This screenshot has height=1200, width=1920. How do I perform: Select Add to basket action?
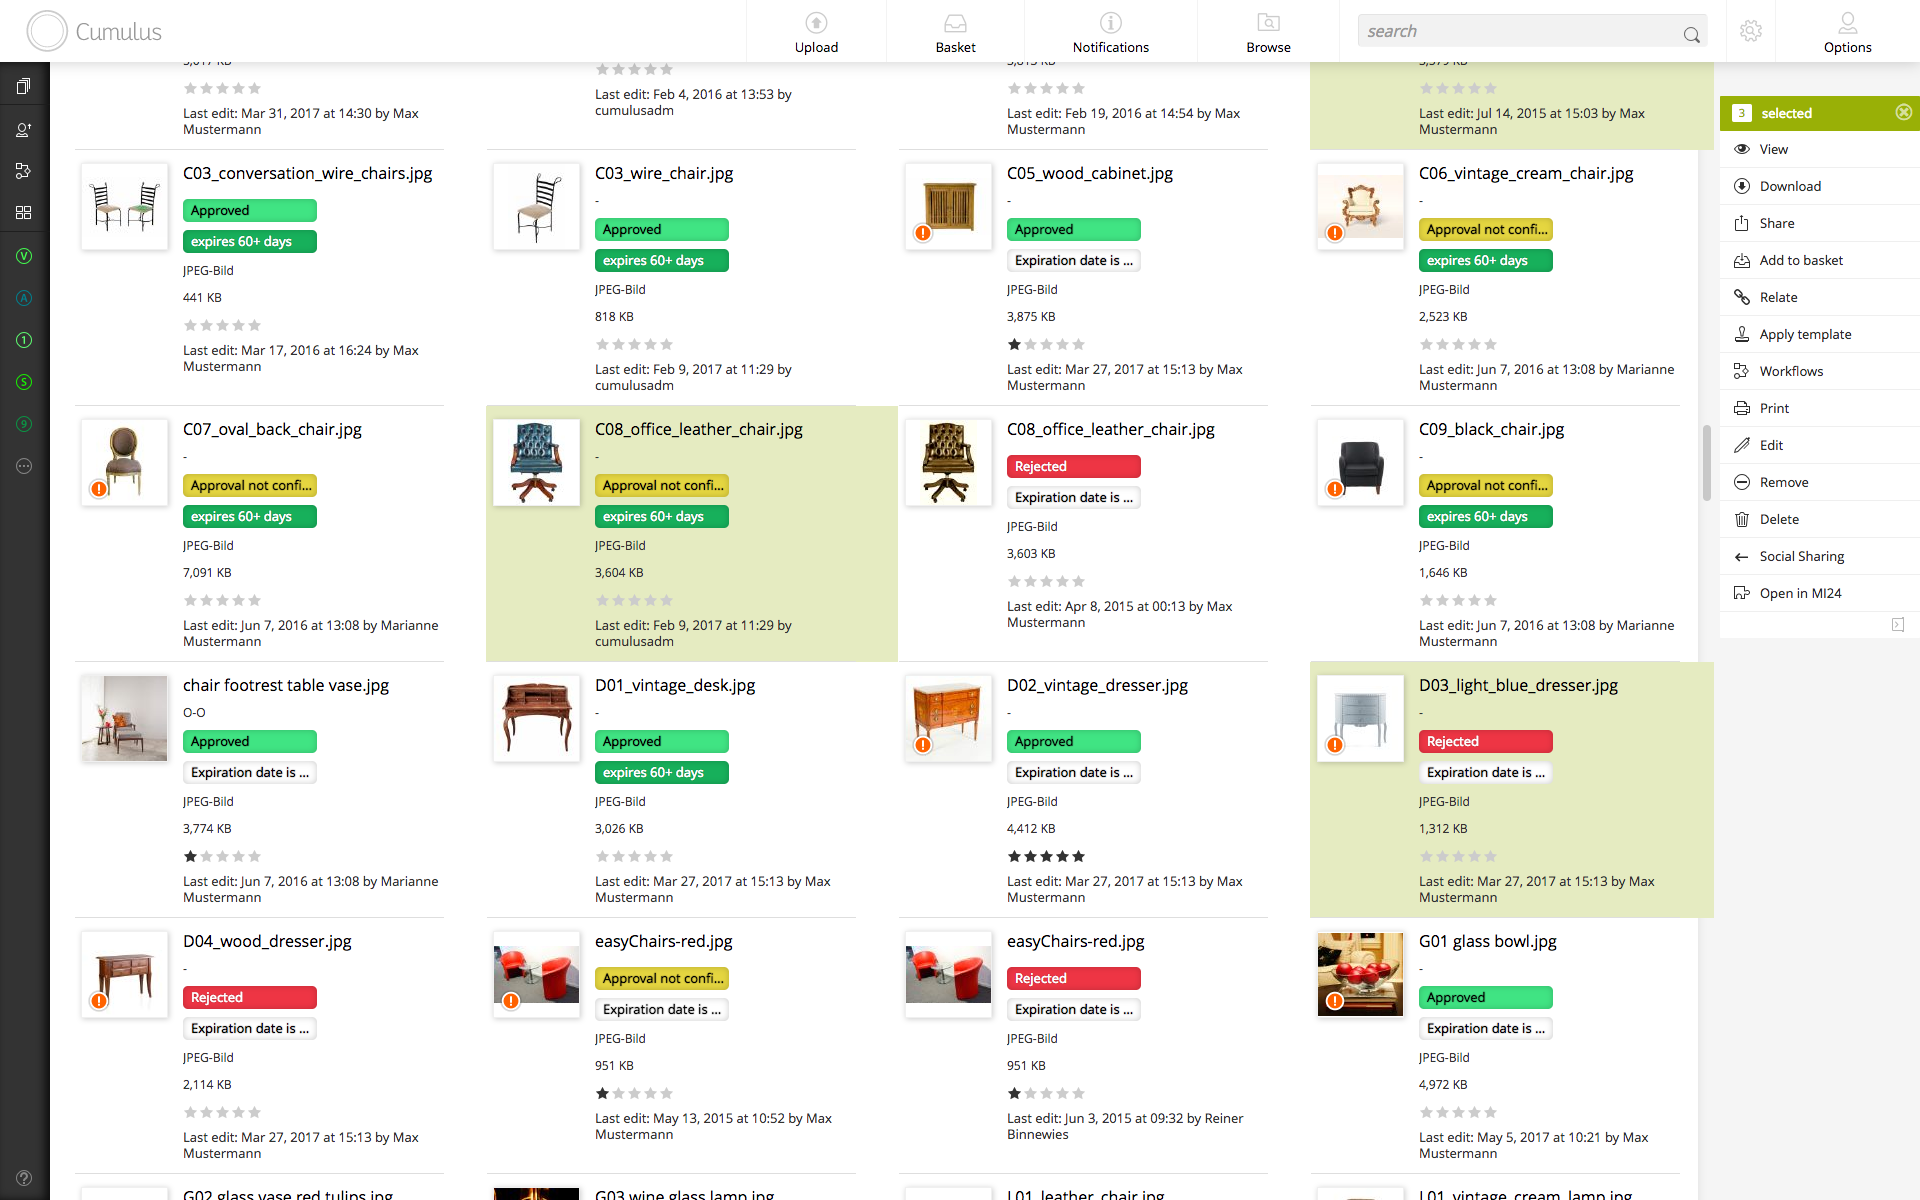coord(1819,260)
